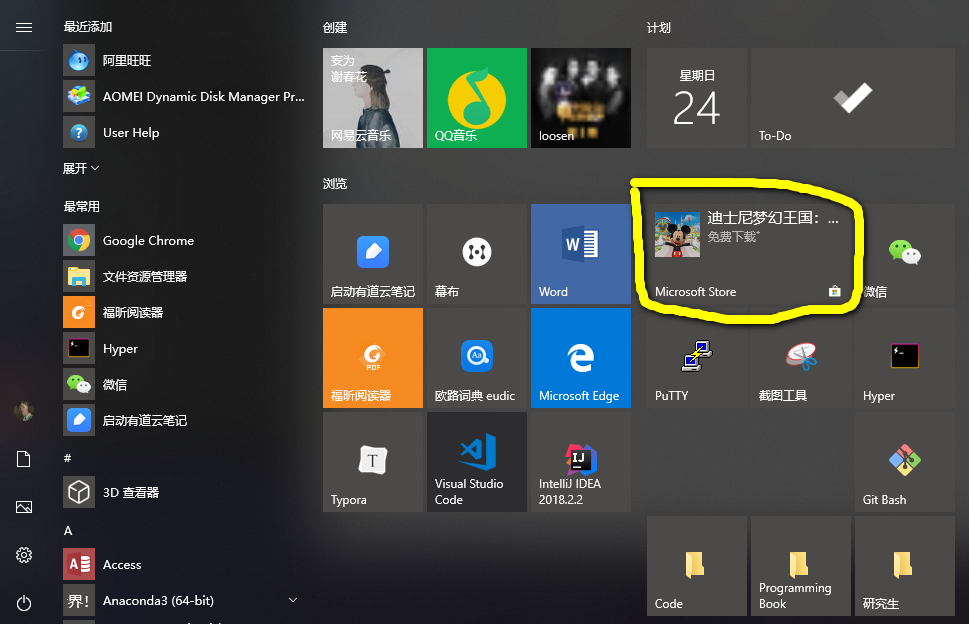
Task: Open the Typora tile
Action: (x=372, y=461)
